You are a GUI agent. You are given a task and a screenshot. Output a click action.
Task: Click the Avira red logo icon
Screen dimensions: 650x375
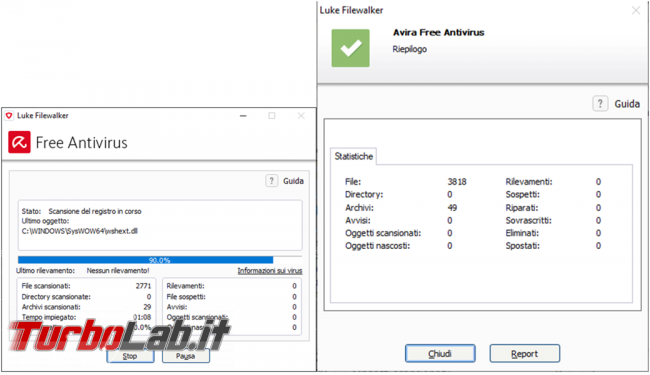pos(19,142)
